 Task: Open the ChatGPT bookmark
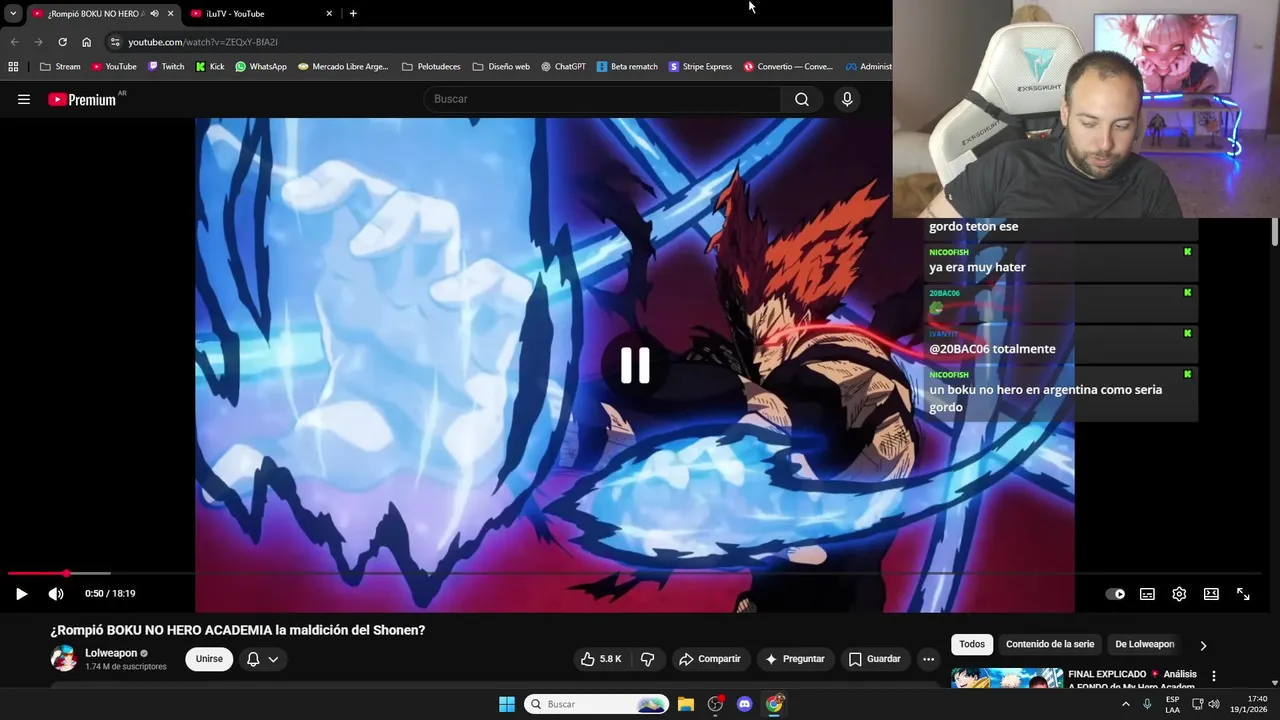tap(564, 67)
